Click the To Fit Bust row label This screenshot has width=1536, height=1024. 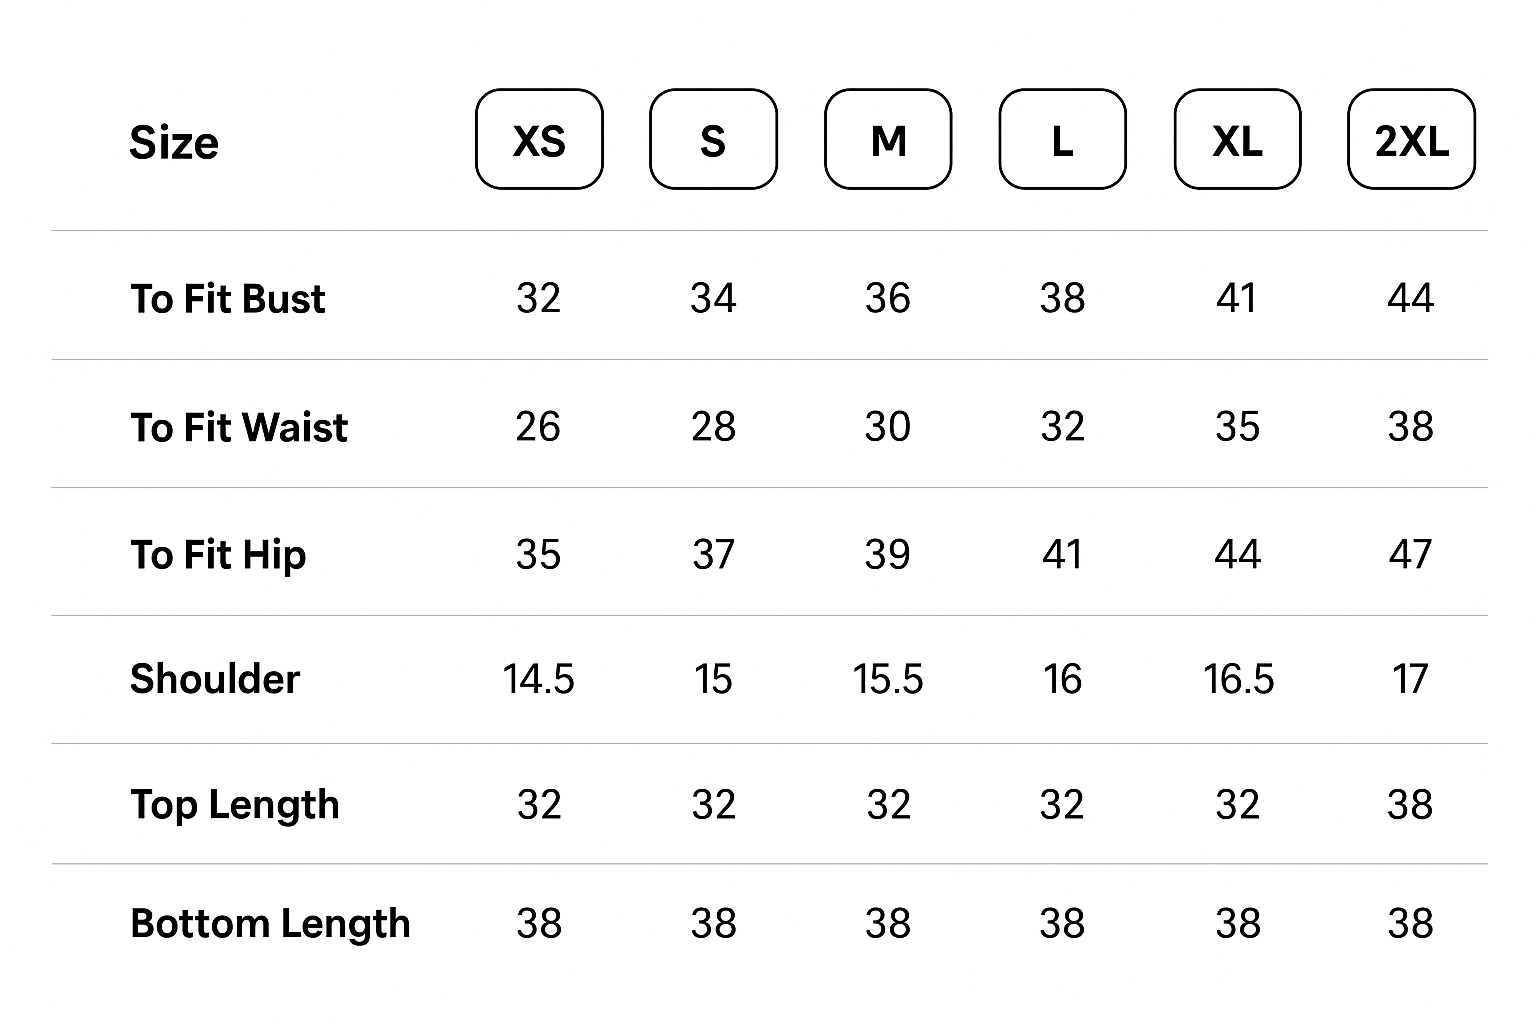pyautogui.click(x=228, y=299)
